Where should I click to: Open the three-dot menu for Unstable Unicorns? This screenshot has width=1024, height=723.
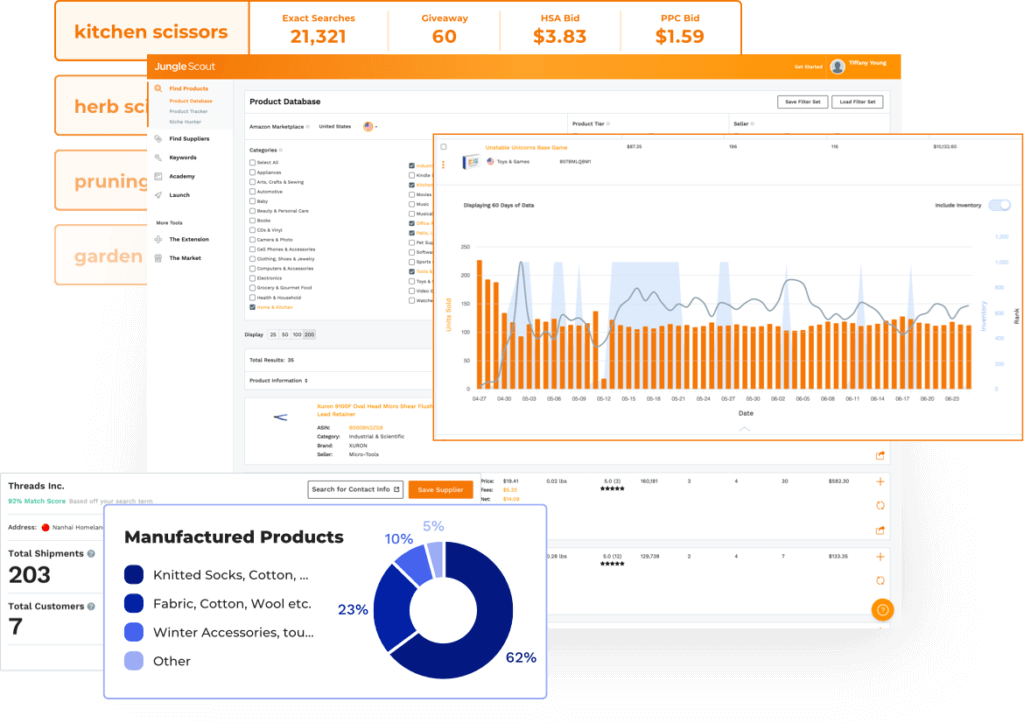coord(443,165)
